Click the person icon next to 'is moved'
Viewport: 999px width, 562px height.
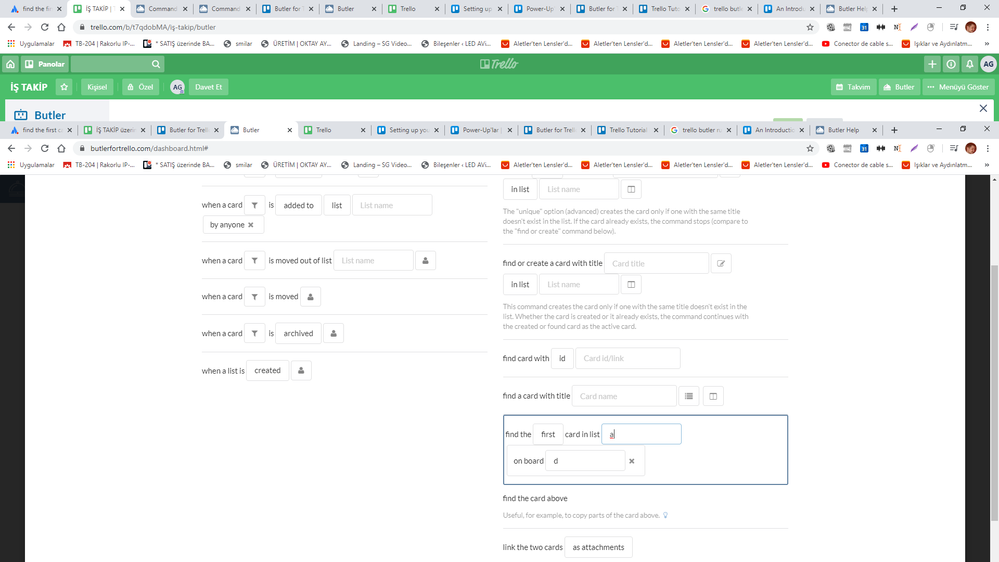point(310,297)
